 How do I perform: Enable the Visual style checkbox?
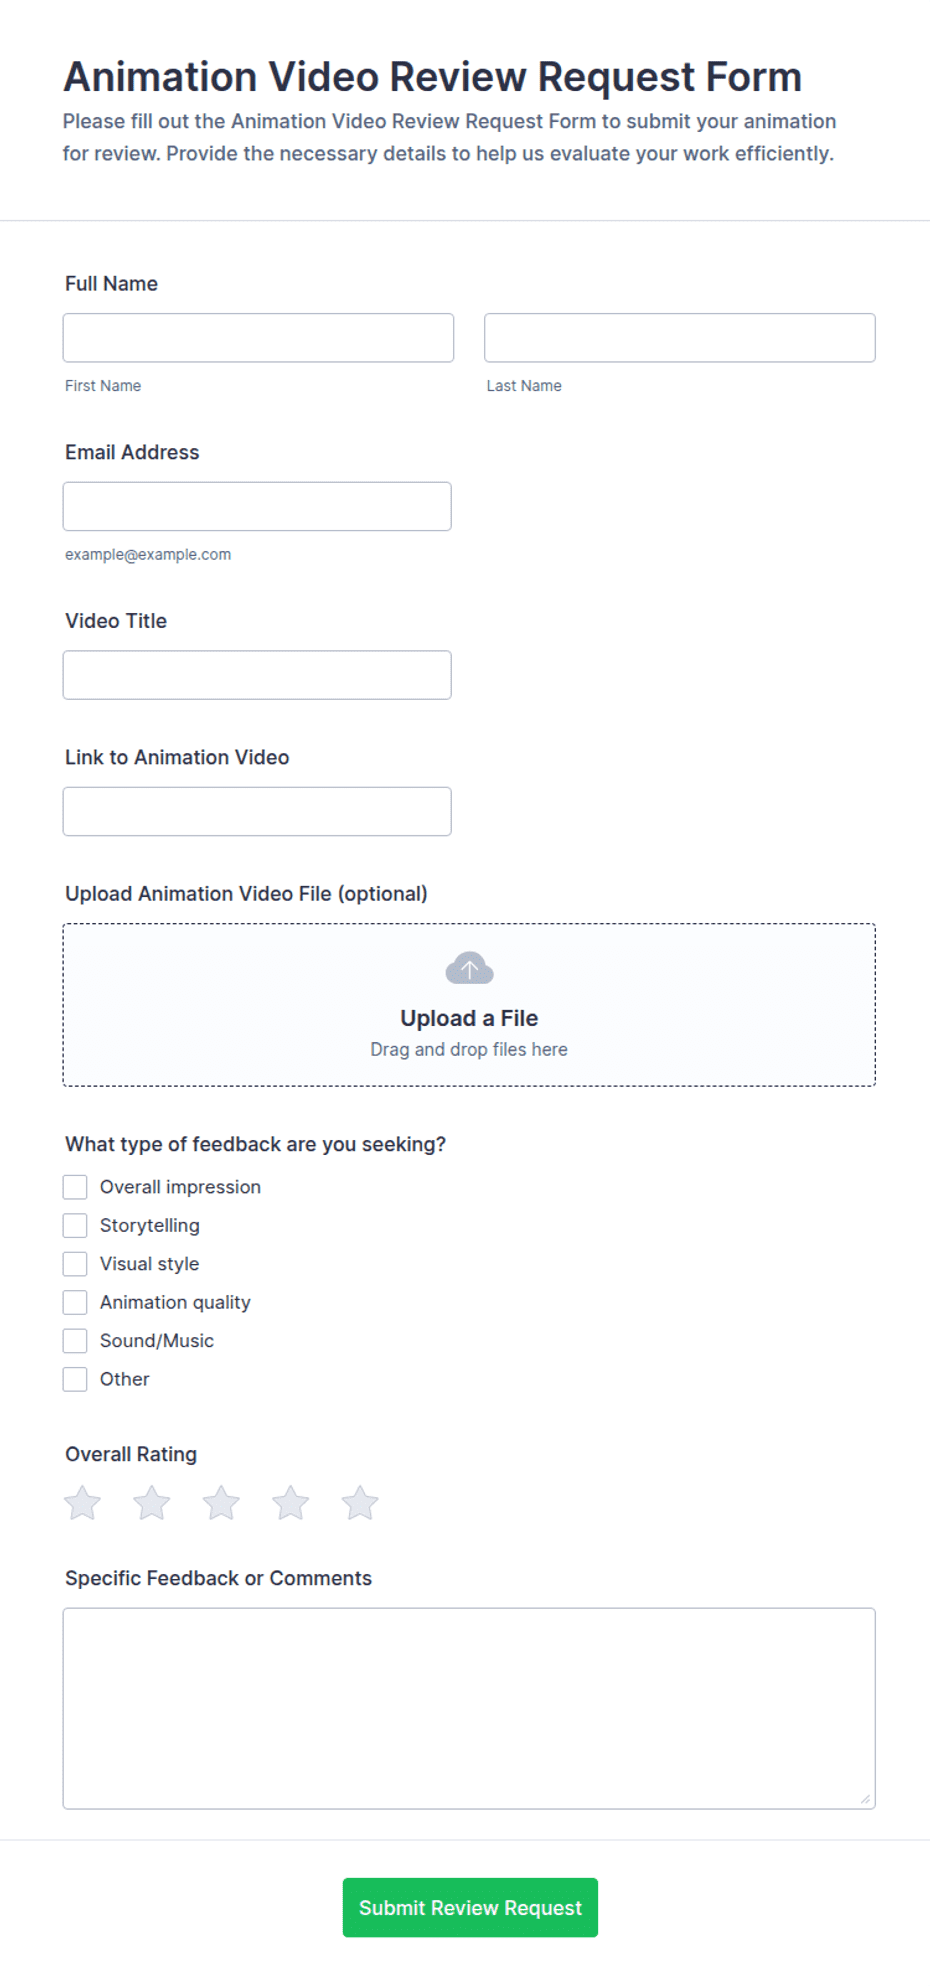pyautogui.click(x=75, y=1264)
